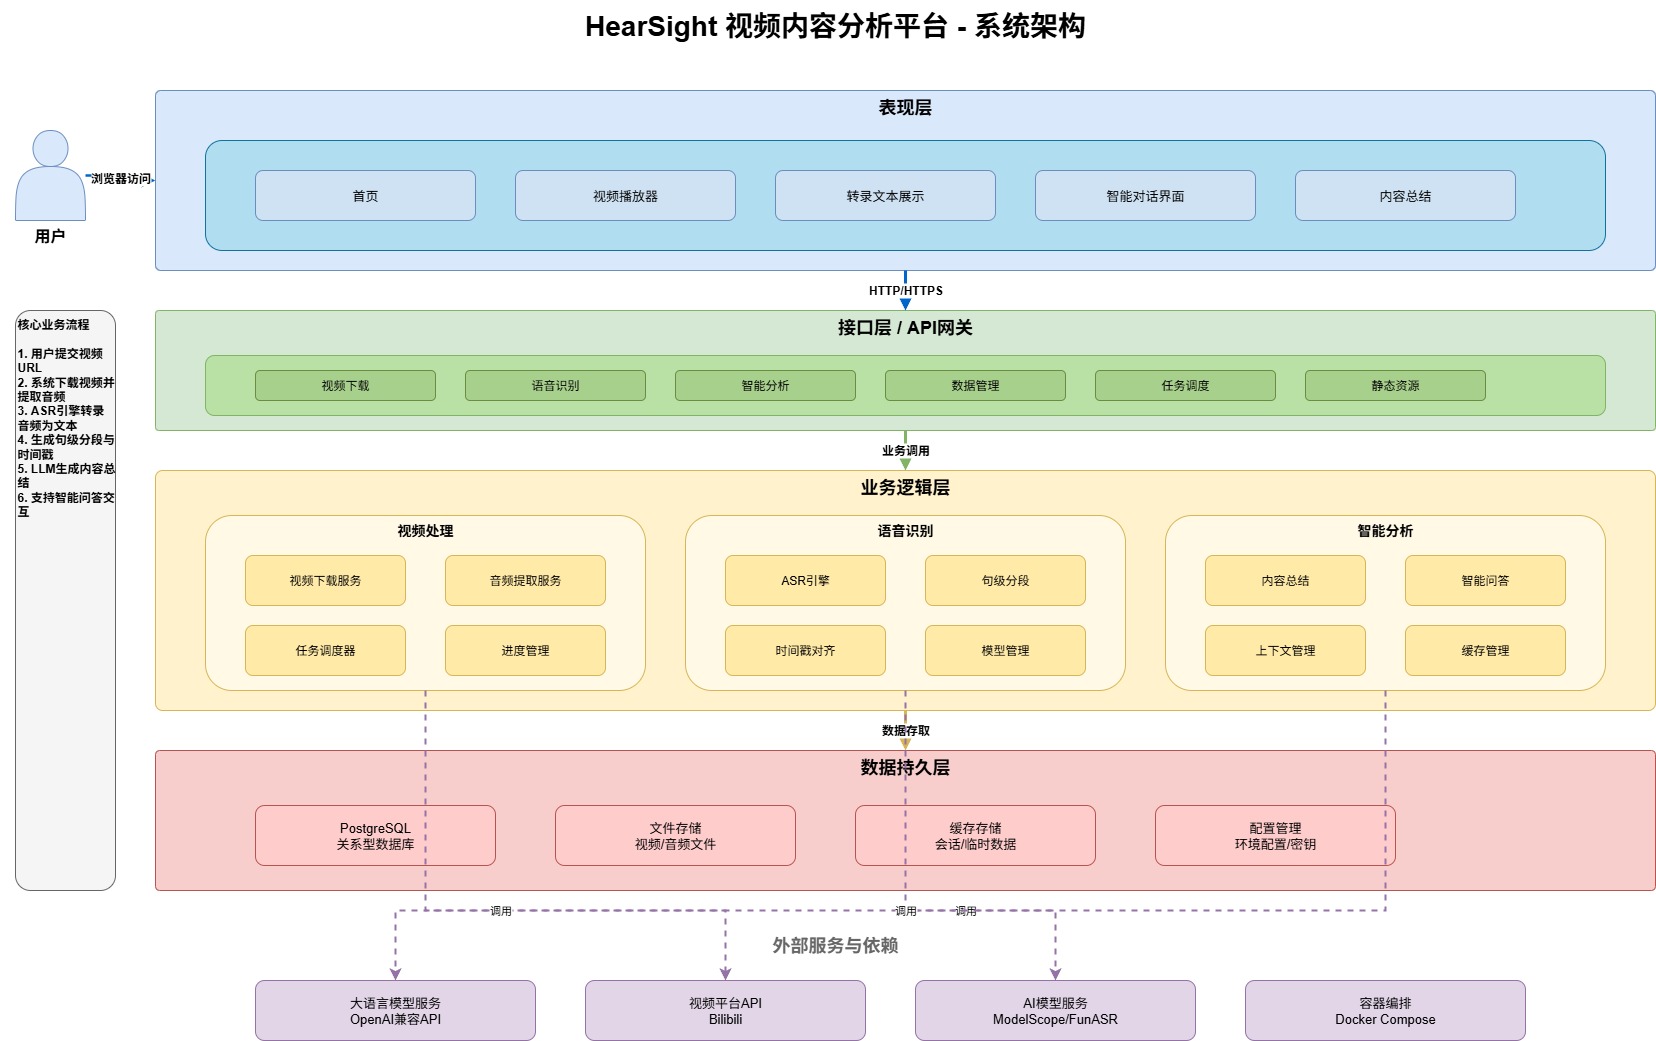Click the 进度管理 block under 视频处理
The image size is (1656, 1041).
pos(524,650)
